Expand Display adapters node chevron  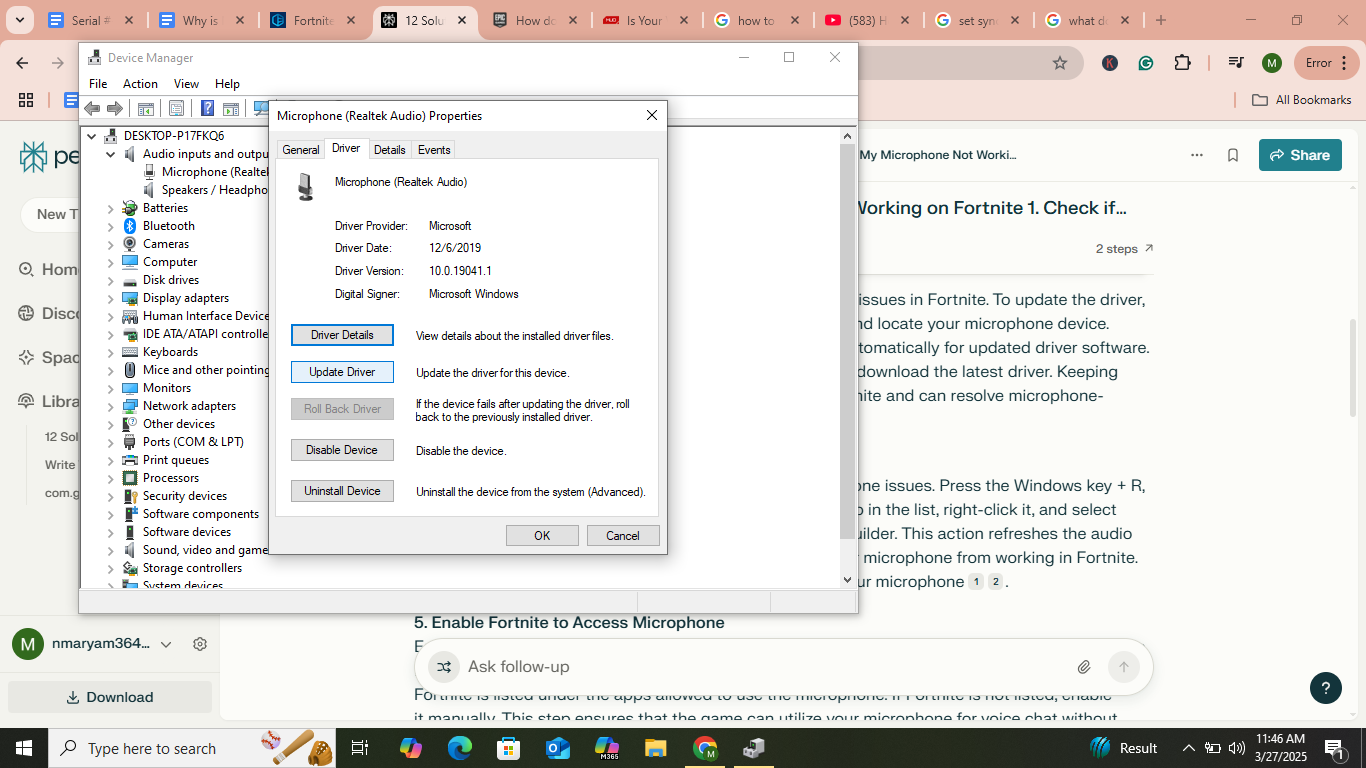111,298
